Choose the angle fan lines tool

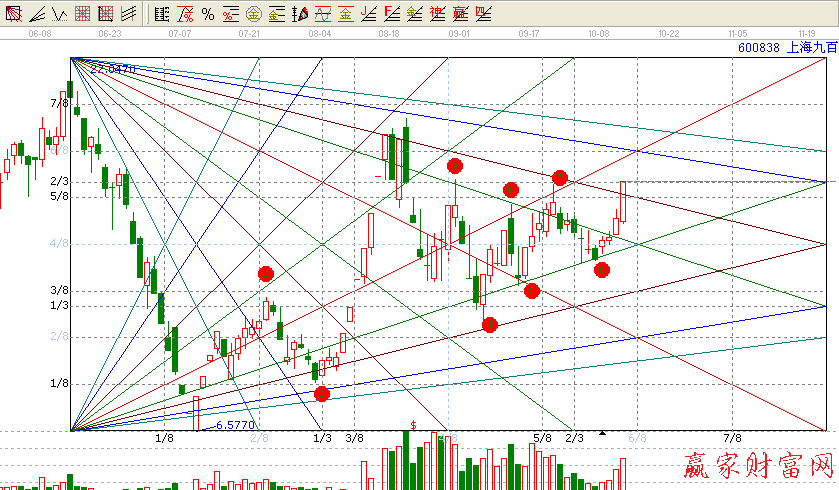(37, 13)
